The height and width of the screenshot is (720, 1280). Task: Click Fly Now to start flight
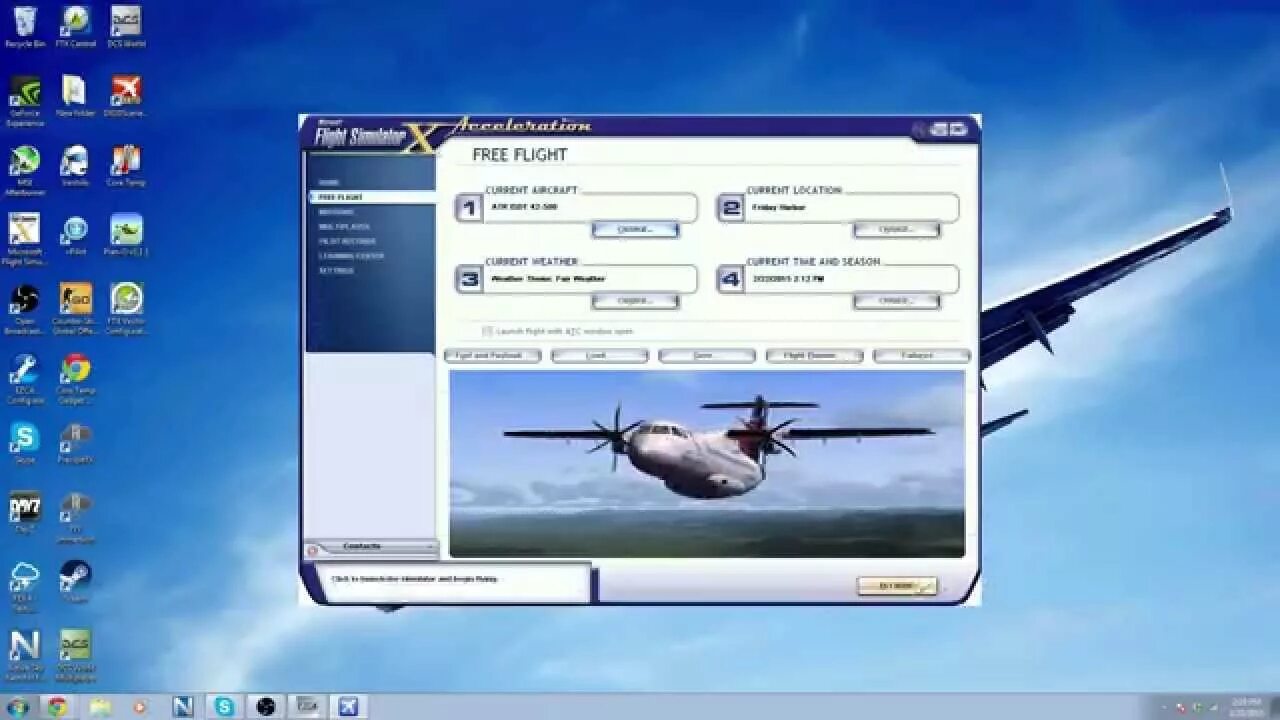(897, 586)
